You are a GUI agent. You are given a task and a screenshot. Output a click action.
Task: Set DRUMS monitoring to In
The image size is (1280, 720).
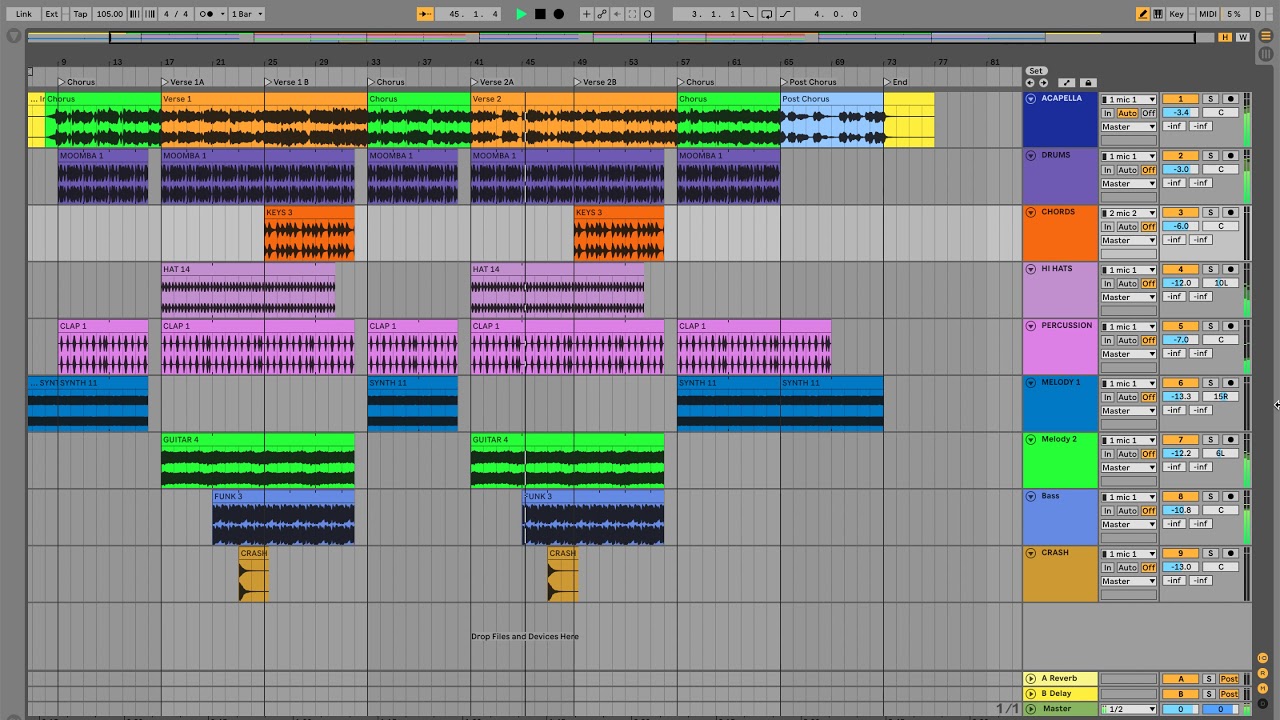(1107, 170)
